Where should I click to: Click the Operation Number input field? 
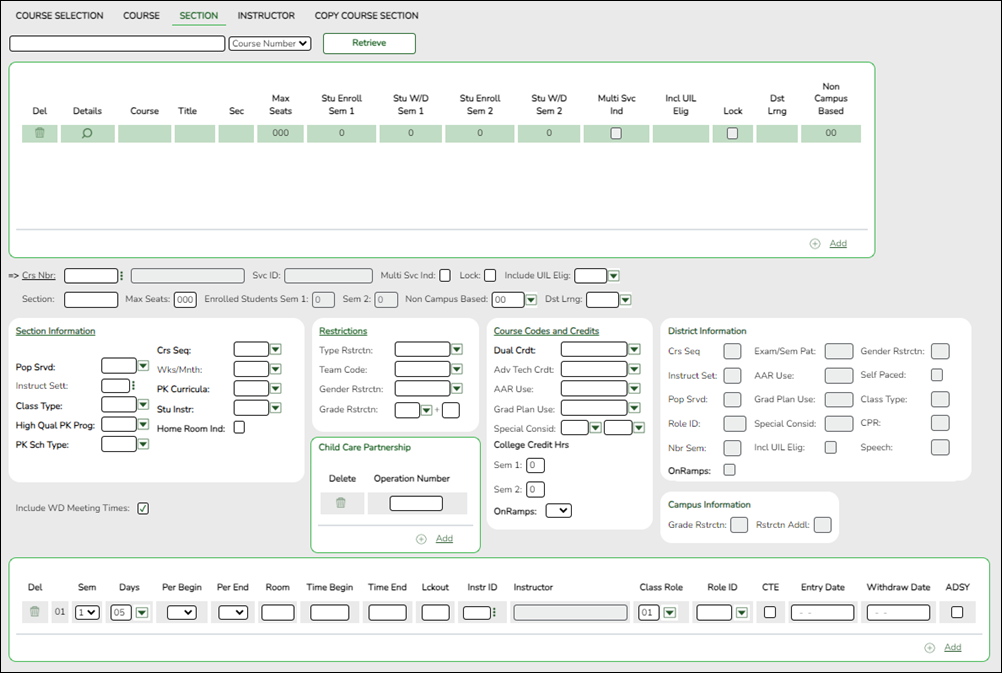point(416,504)
